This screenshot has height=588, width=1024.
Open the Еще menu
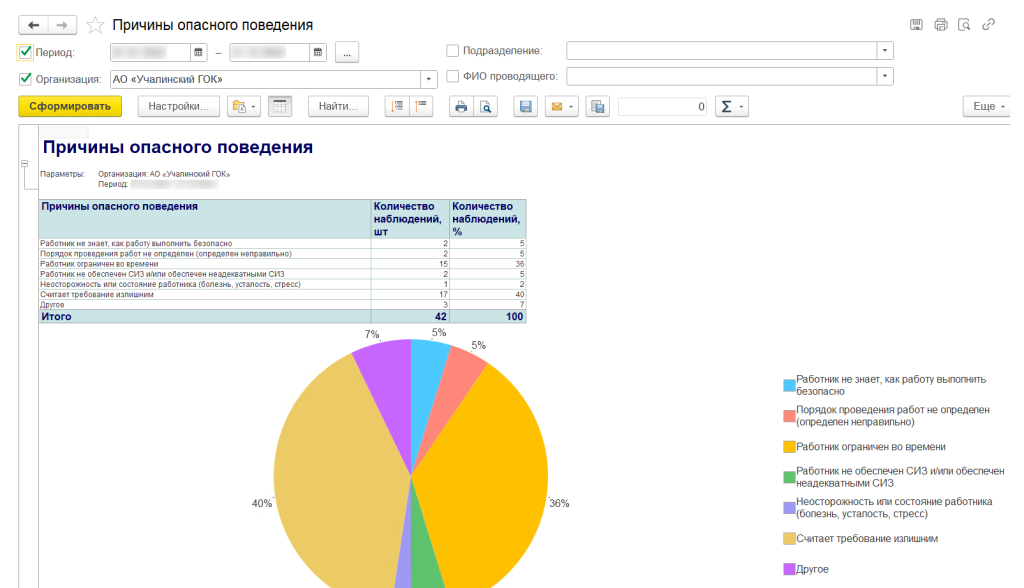pos(985,107)
